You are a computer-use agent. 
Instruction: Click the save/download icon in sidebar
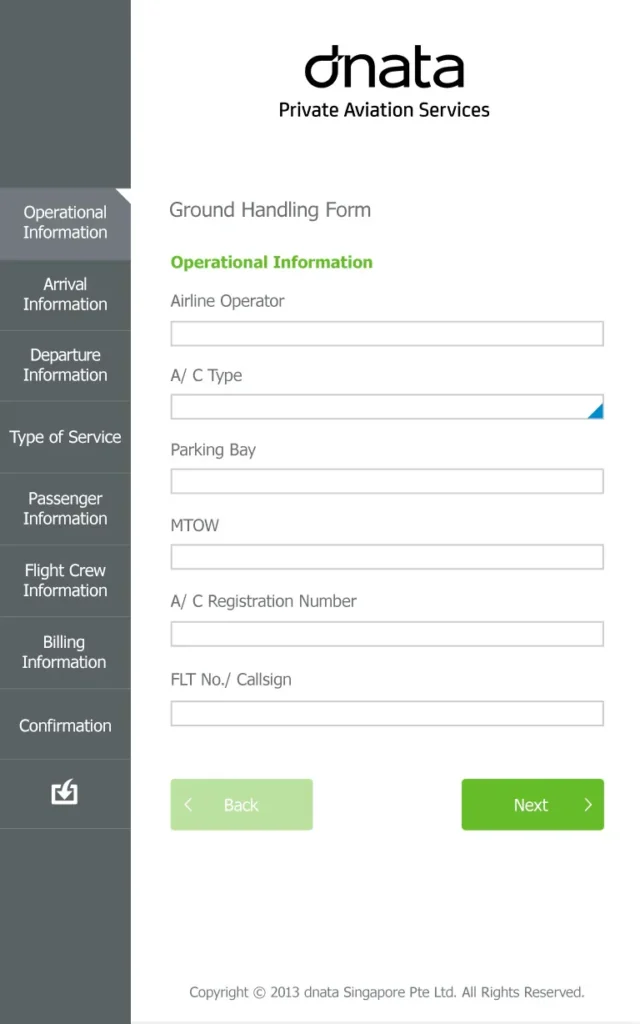click(65, 792)
